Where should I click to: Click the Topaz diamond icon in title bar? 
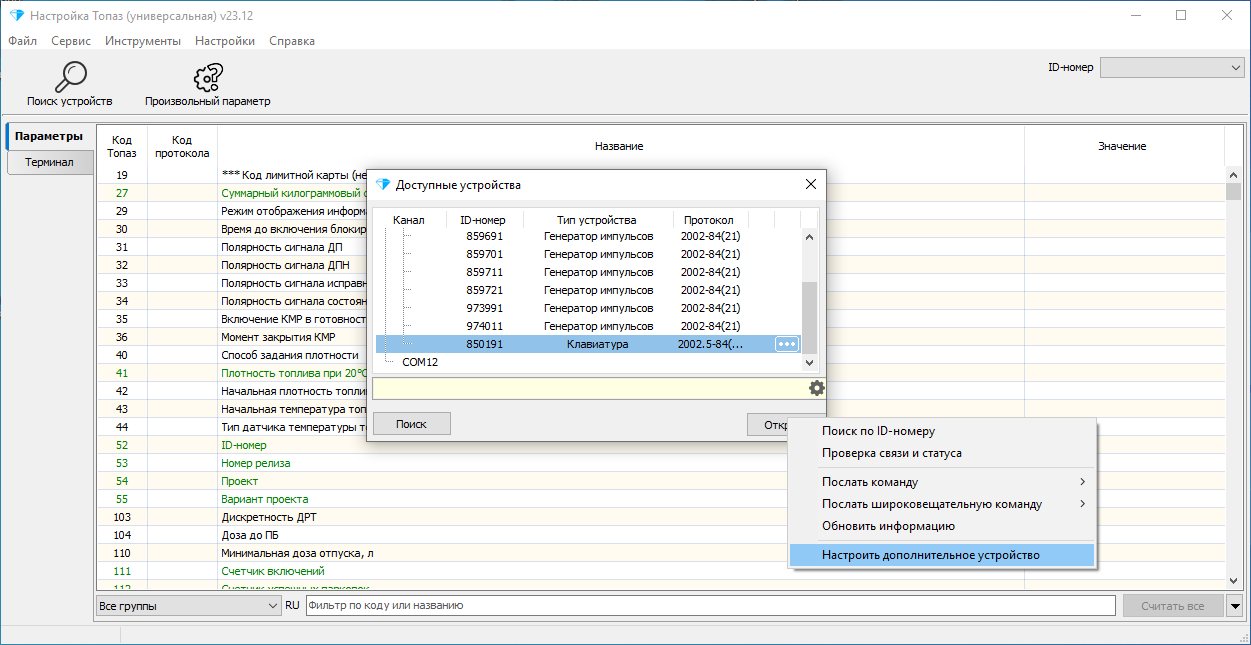tap(16, 15)
